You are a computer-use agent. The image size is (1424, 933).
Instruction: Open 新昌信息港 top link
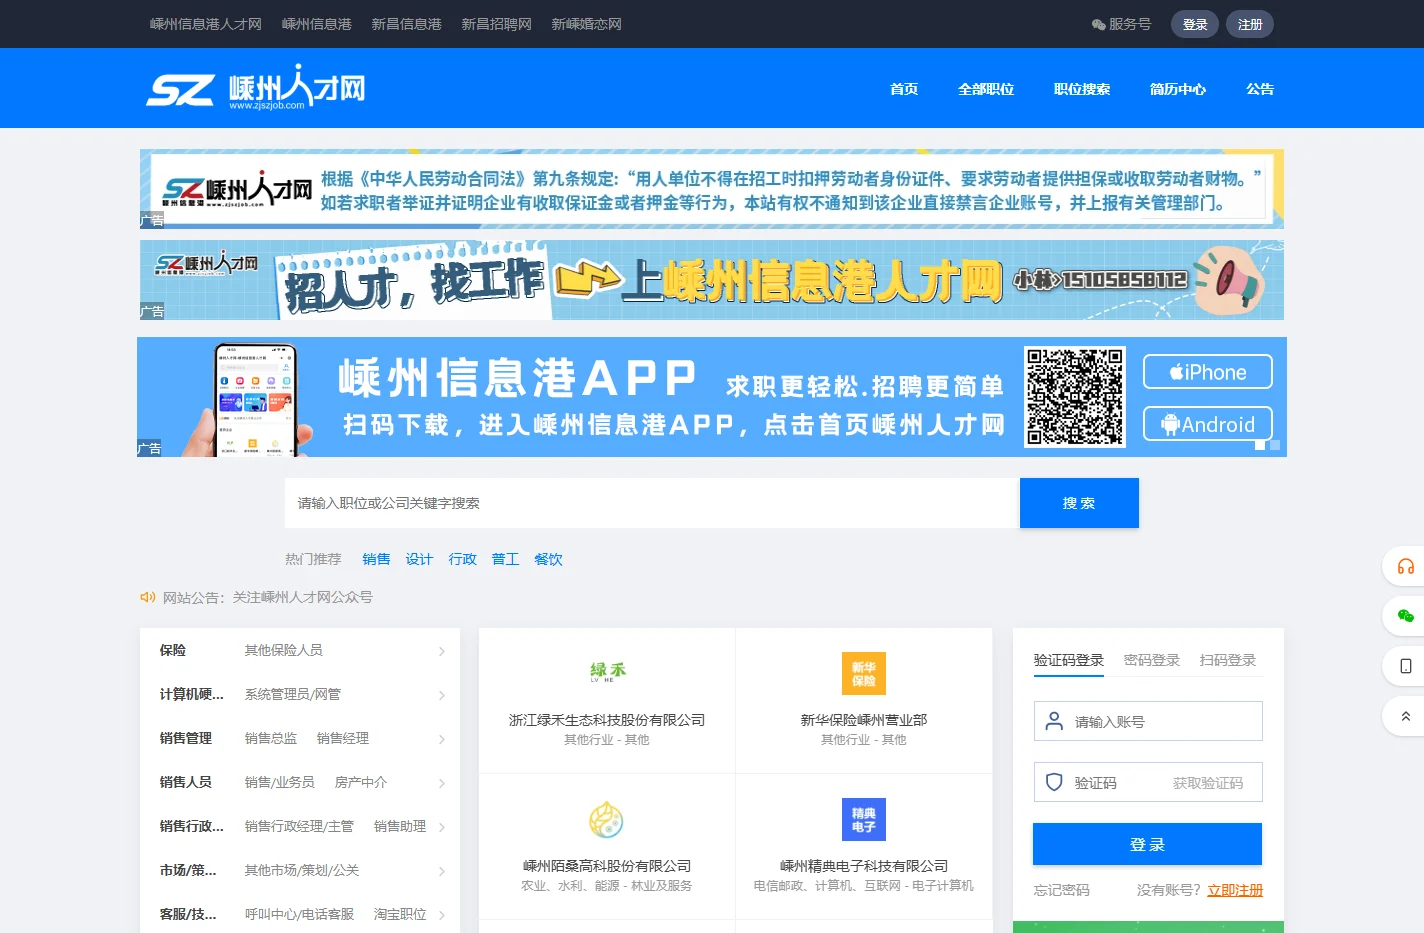(x=407, y=24)
